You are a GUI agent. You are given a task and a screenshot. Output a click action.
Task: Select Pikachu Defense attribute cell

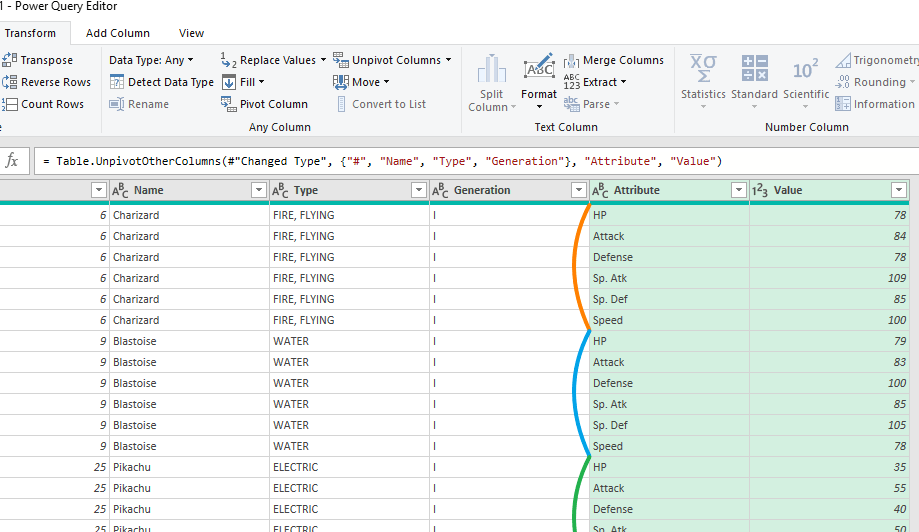(x=669, y=510)
